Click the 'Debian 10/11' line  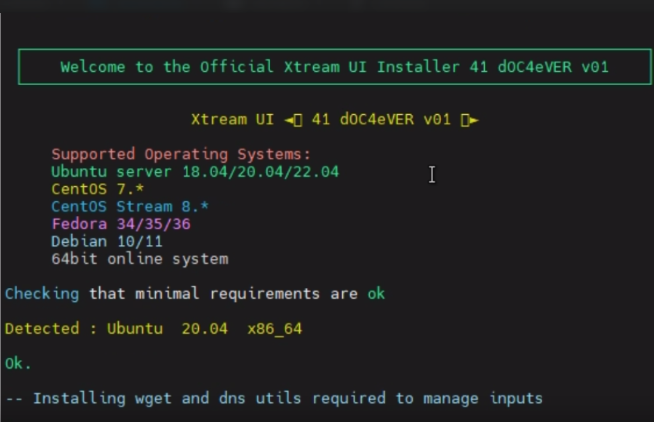(x=107, y=242)
